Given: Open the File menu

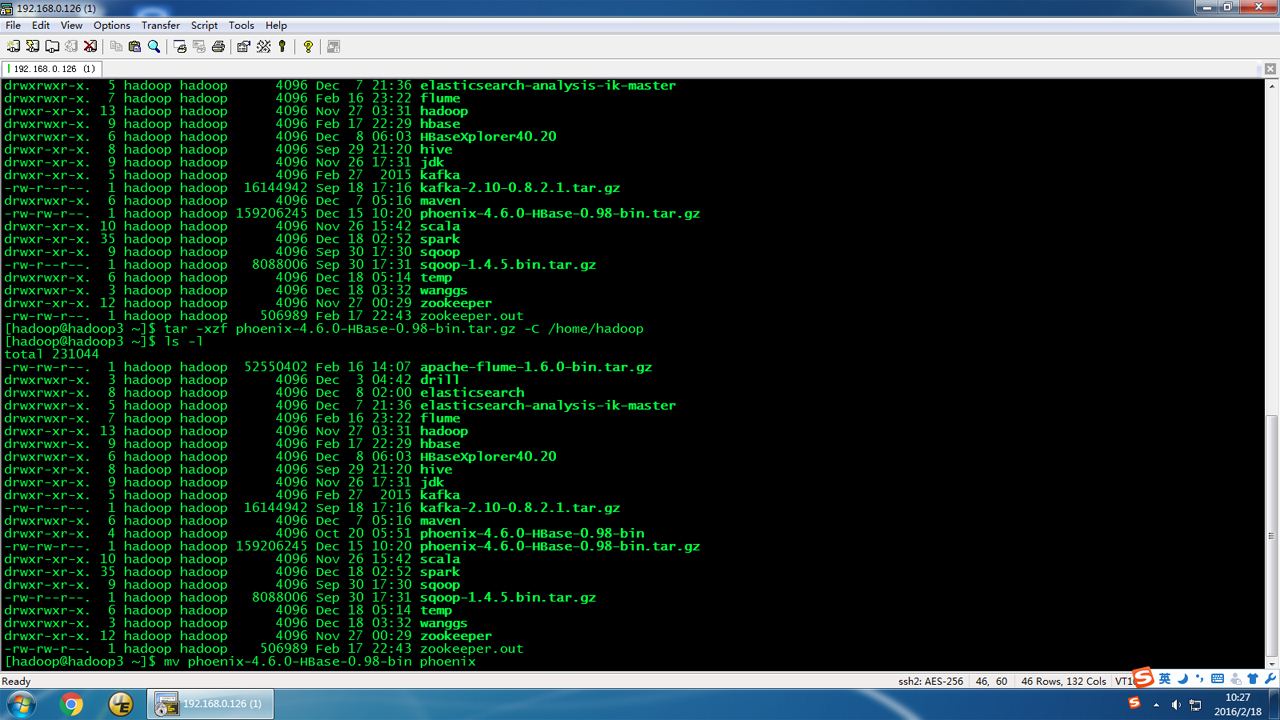Looking at the screenshot, I should click(x=13, y=25).
